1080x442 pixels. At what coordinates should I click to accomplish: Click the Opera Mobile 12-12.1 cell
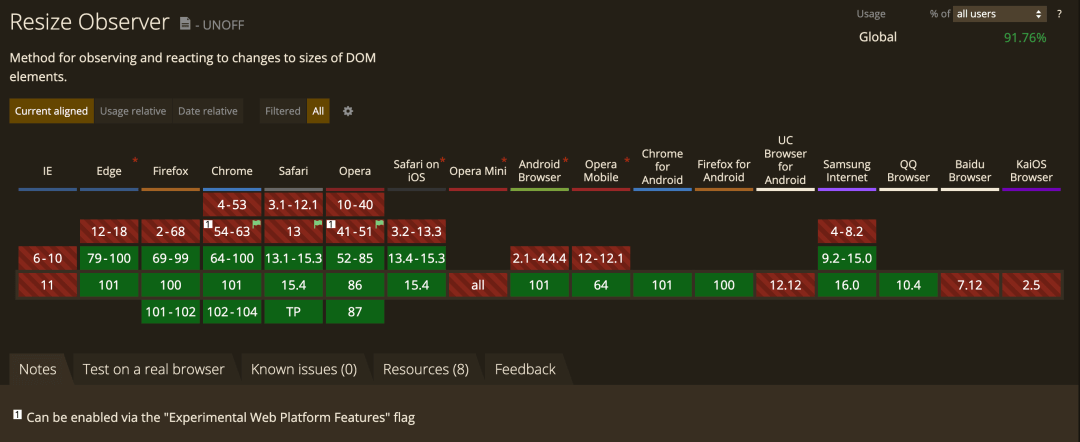click(601, 258)
